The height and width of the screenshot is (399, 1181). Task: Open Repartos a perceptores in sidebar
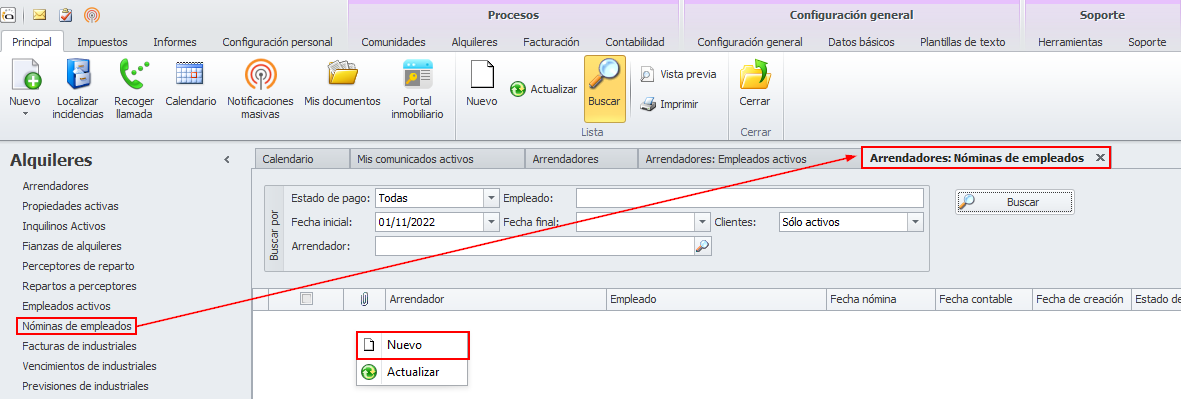click(x=79, y=286)
